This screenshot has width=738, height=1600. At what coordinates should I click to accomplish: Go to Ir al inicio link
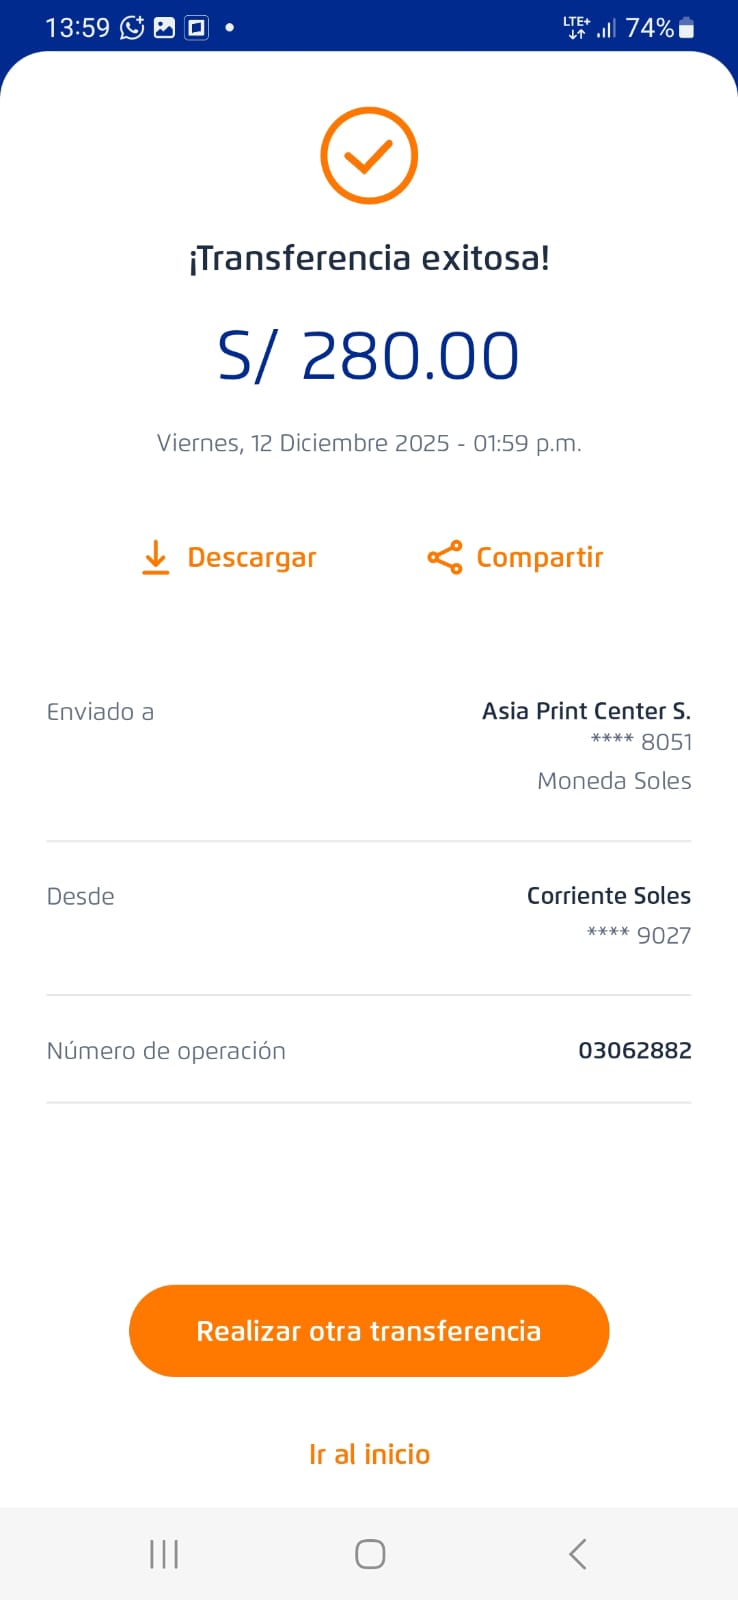pos(369,1454)
